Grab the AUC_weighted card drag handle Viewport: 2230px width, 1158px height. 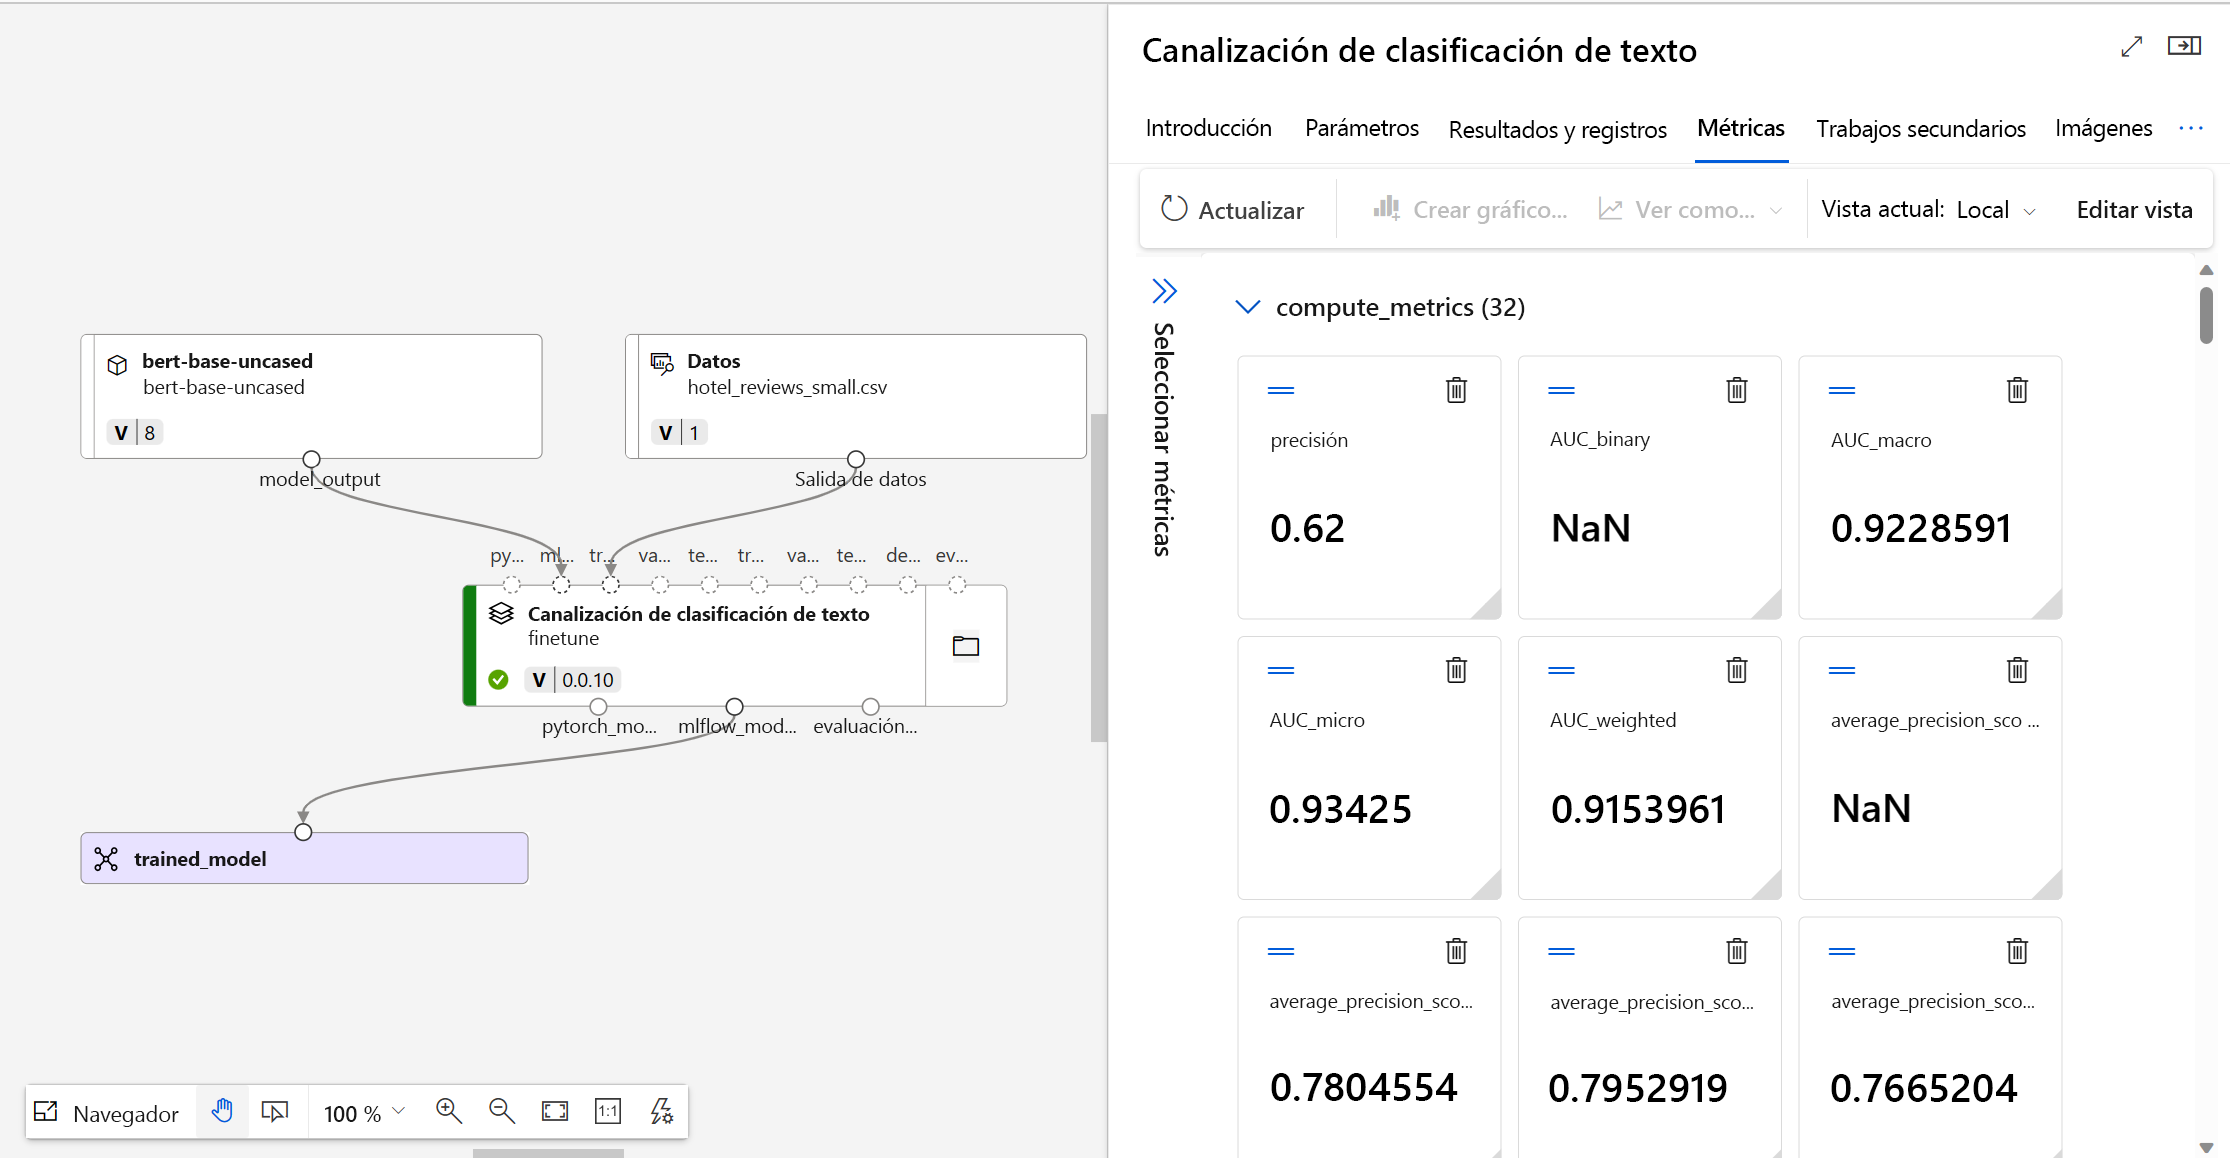[x=1561, y=670]
